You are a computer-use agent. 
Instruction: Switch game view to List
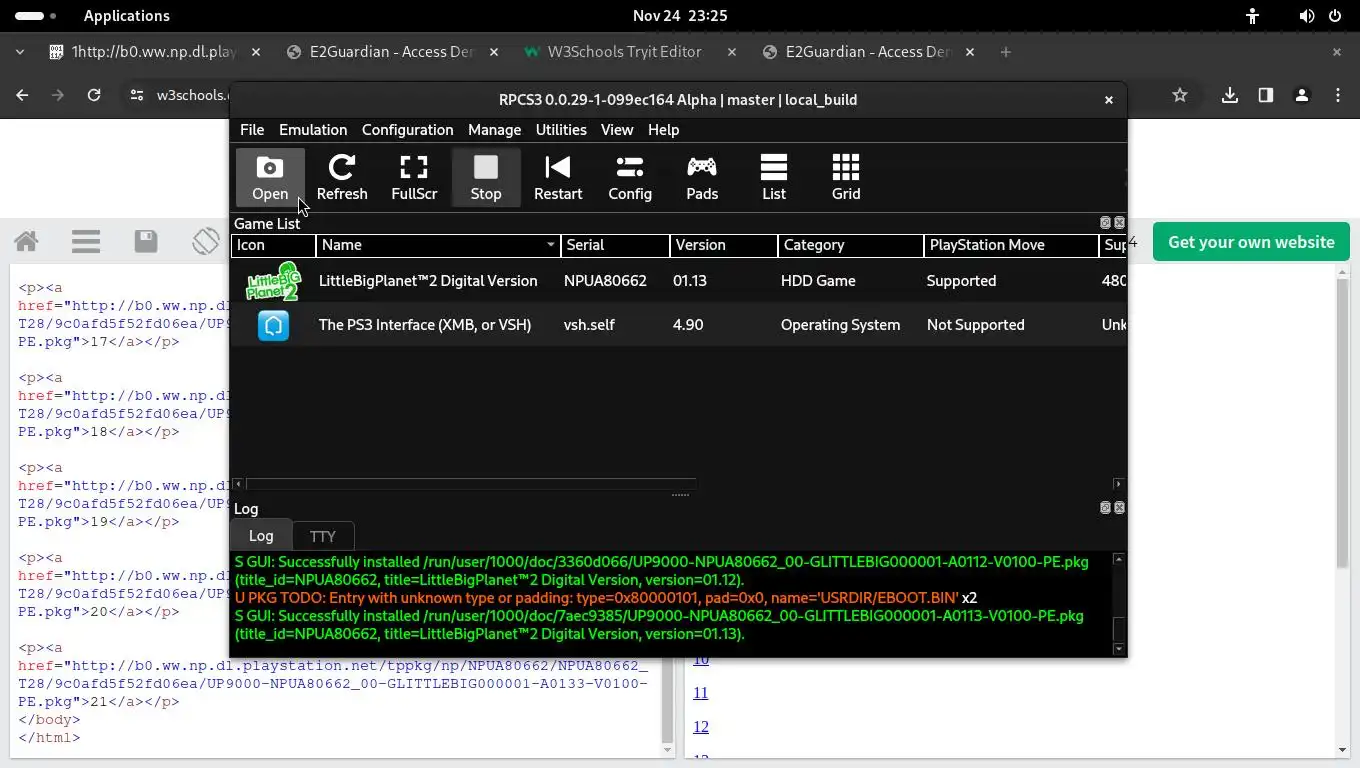774,178
